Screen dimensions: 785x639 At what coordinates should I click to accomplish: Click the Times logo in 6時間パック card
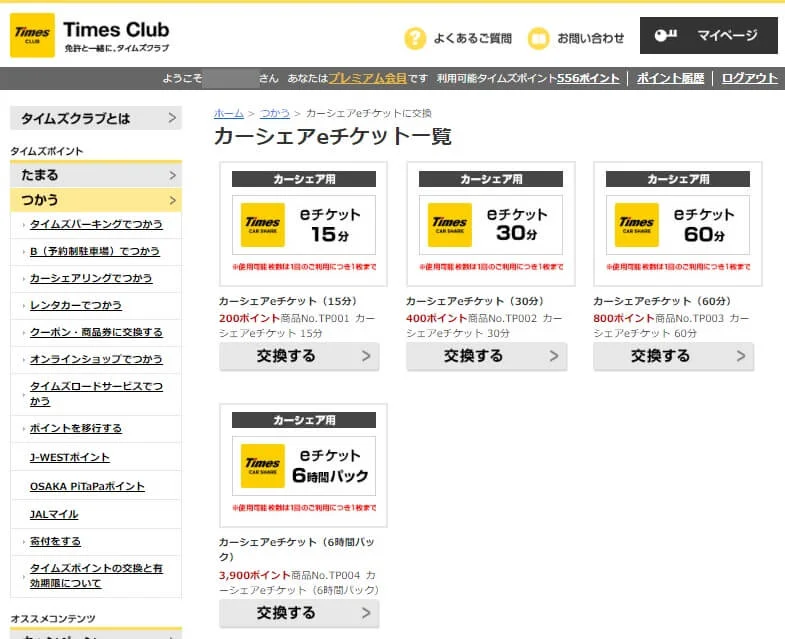click(x=263, y=466)
